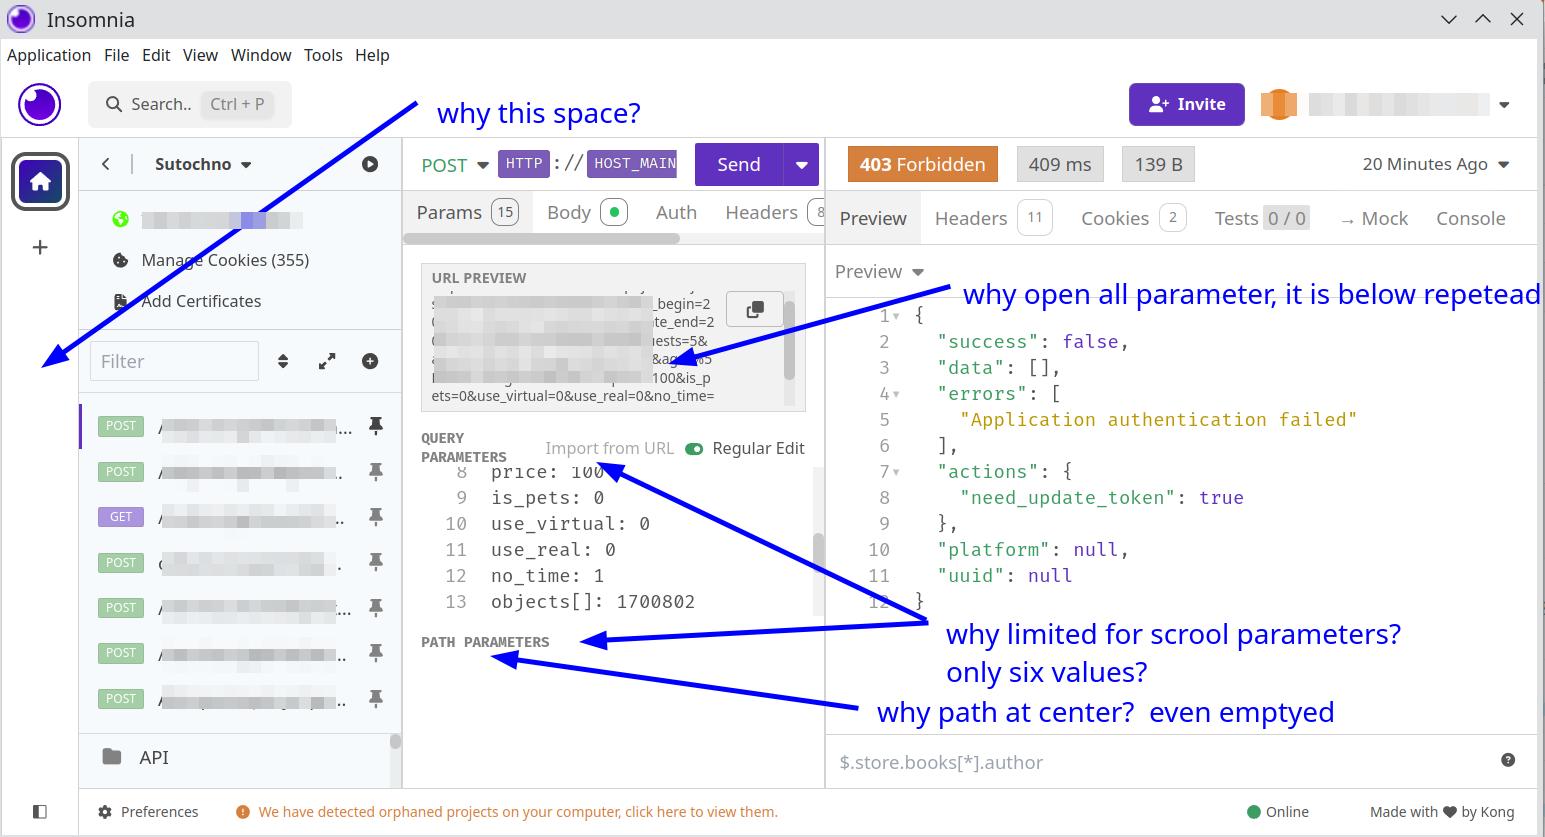Click the URL preview vertical scrollbar

[789, 340]
